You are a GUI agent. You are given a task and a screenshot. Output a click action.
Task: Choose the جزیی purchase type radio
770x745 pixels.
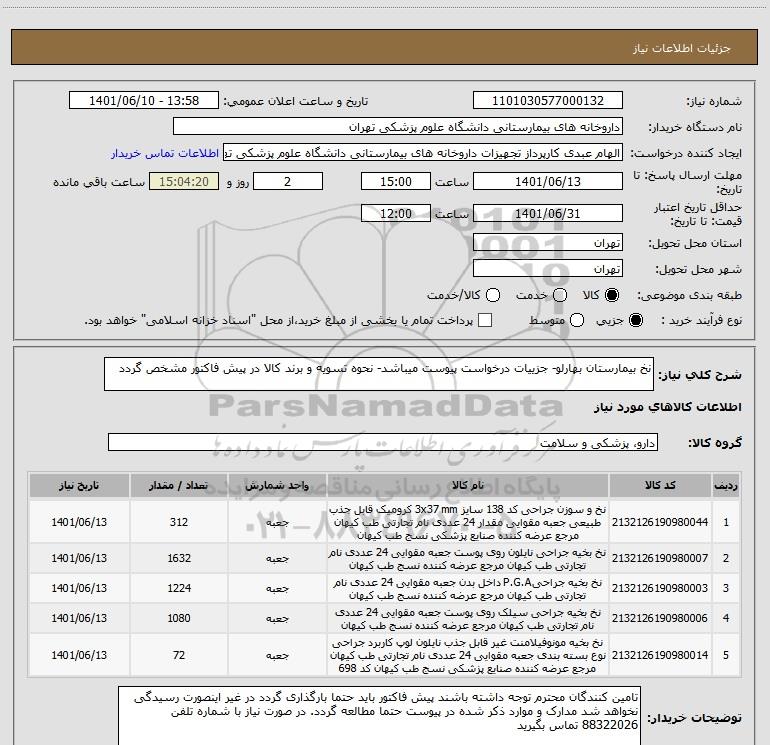635,320
